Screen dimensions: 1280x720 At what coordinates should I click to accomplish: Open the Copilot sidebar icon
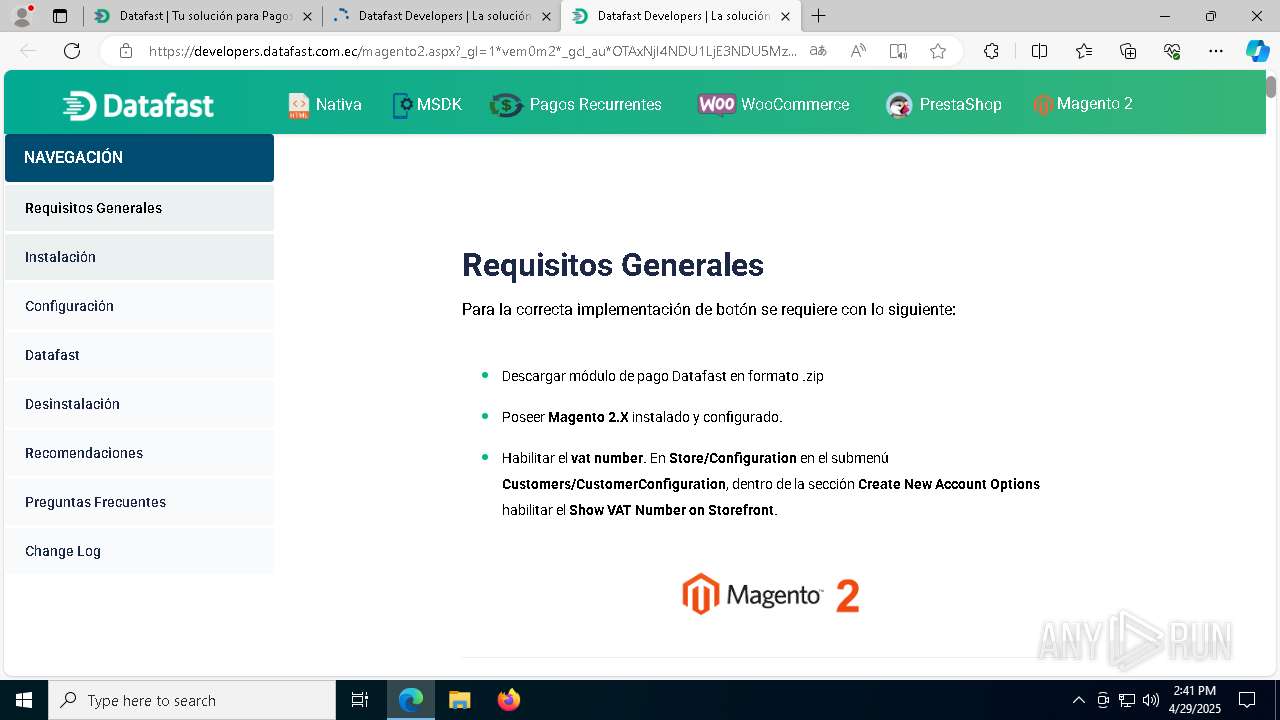(x=1257, y=51)
